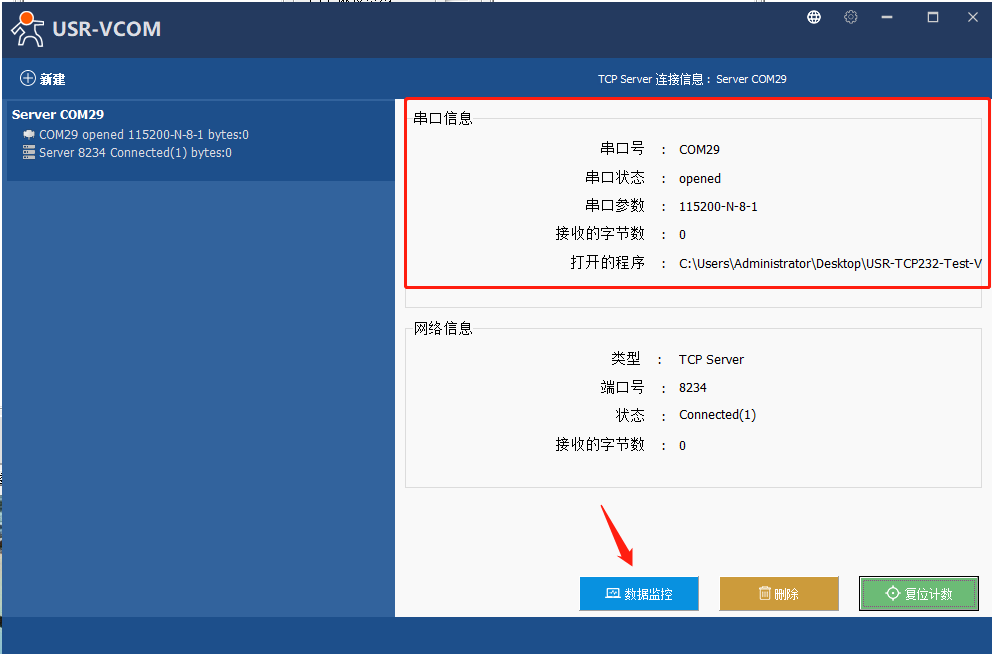Click the Connected(1) value next to 状态
This screenshot has width=992, height=654.
coord(717,415)
